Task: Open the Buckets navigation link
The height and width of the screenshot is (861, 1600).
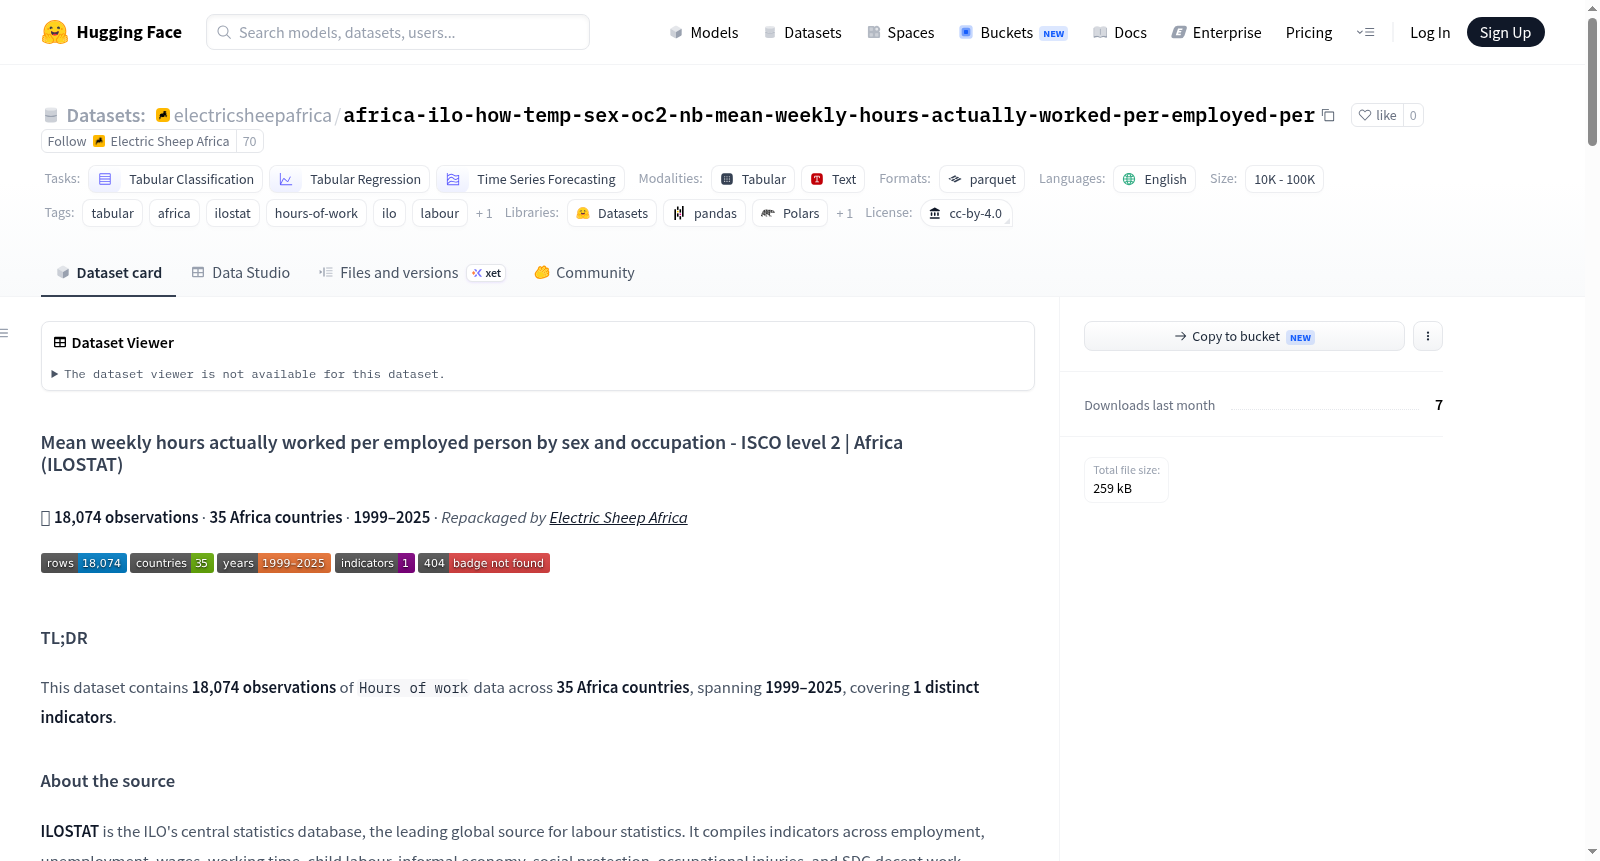Action: (x=1013, y=32)
